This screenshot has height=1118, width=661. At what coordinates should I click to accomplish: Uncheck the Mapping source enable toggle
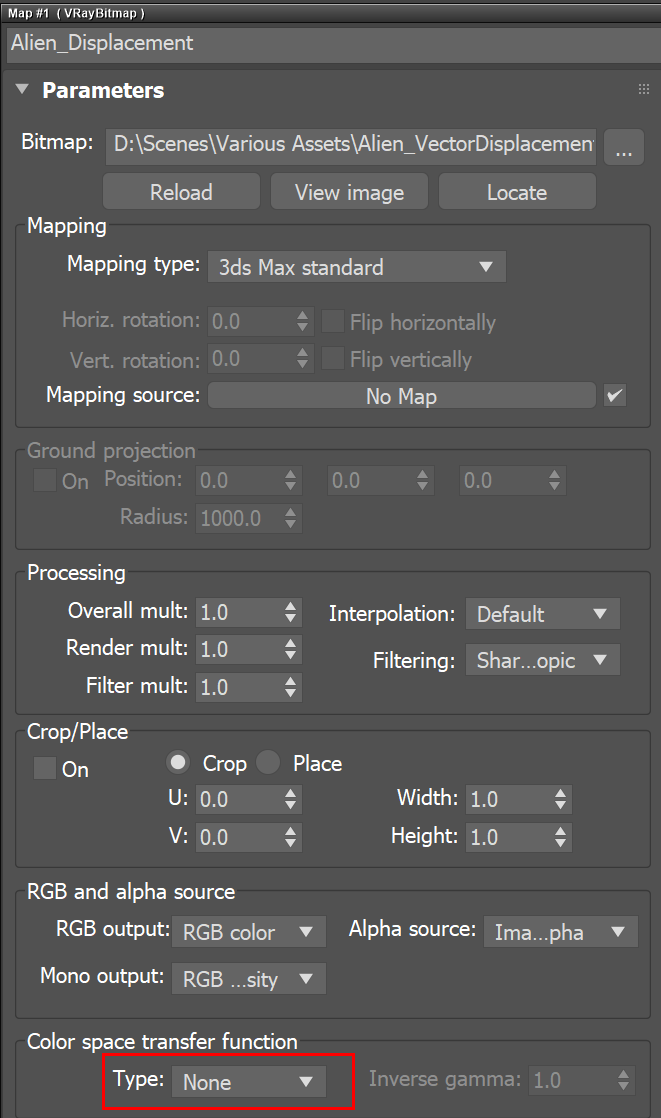pos(615,395)
